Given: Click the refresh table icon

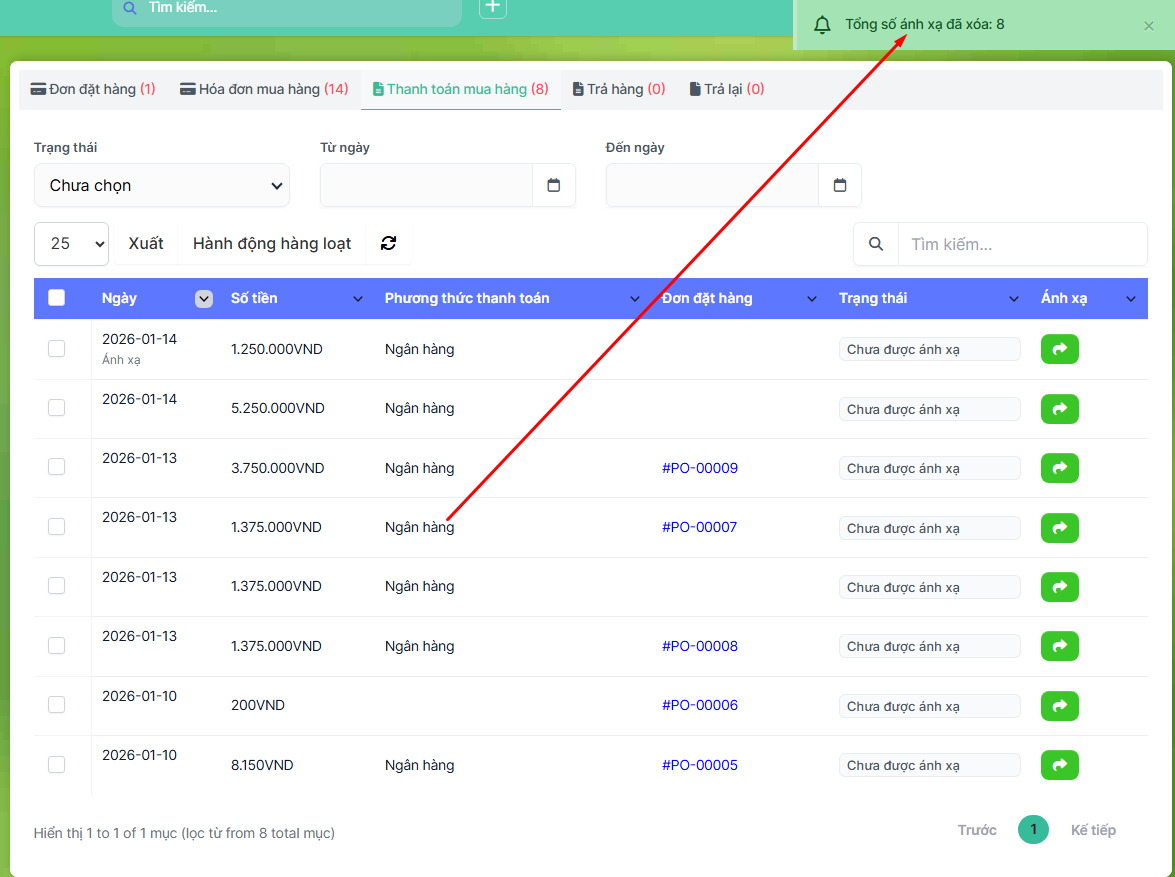Looking at the screenshot, I should [389, 243].
